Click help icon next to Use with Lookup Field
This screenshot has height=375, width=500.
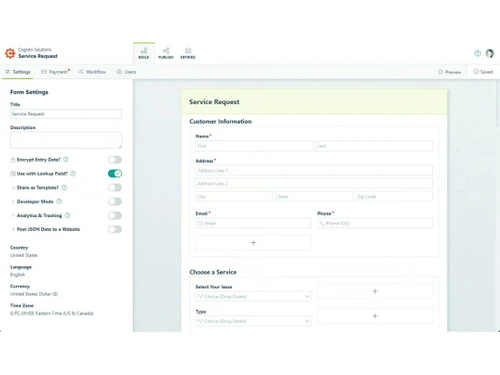click(x=73, y=173)
